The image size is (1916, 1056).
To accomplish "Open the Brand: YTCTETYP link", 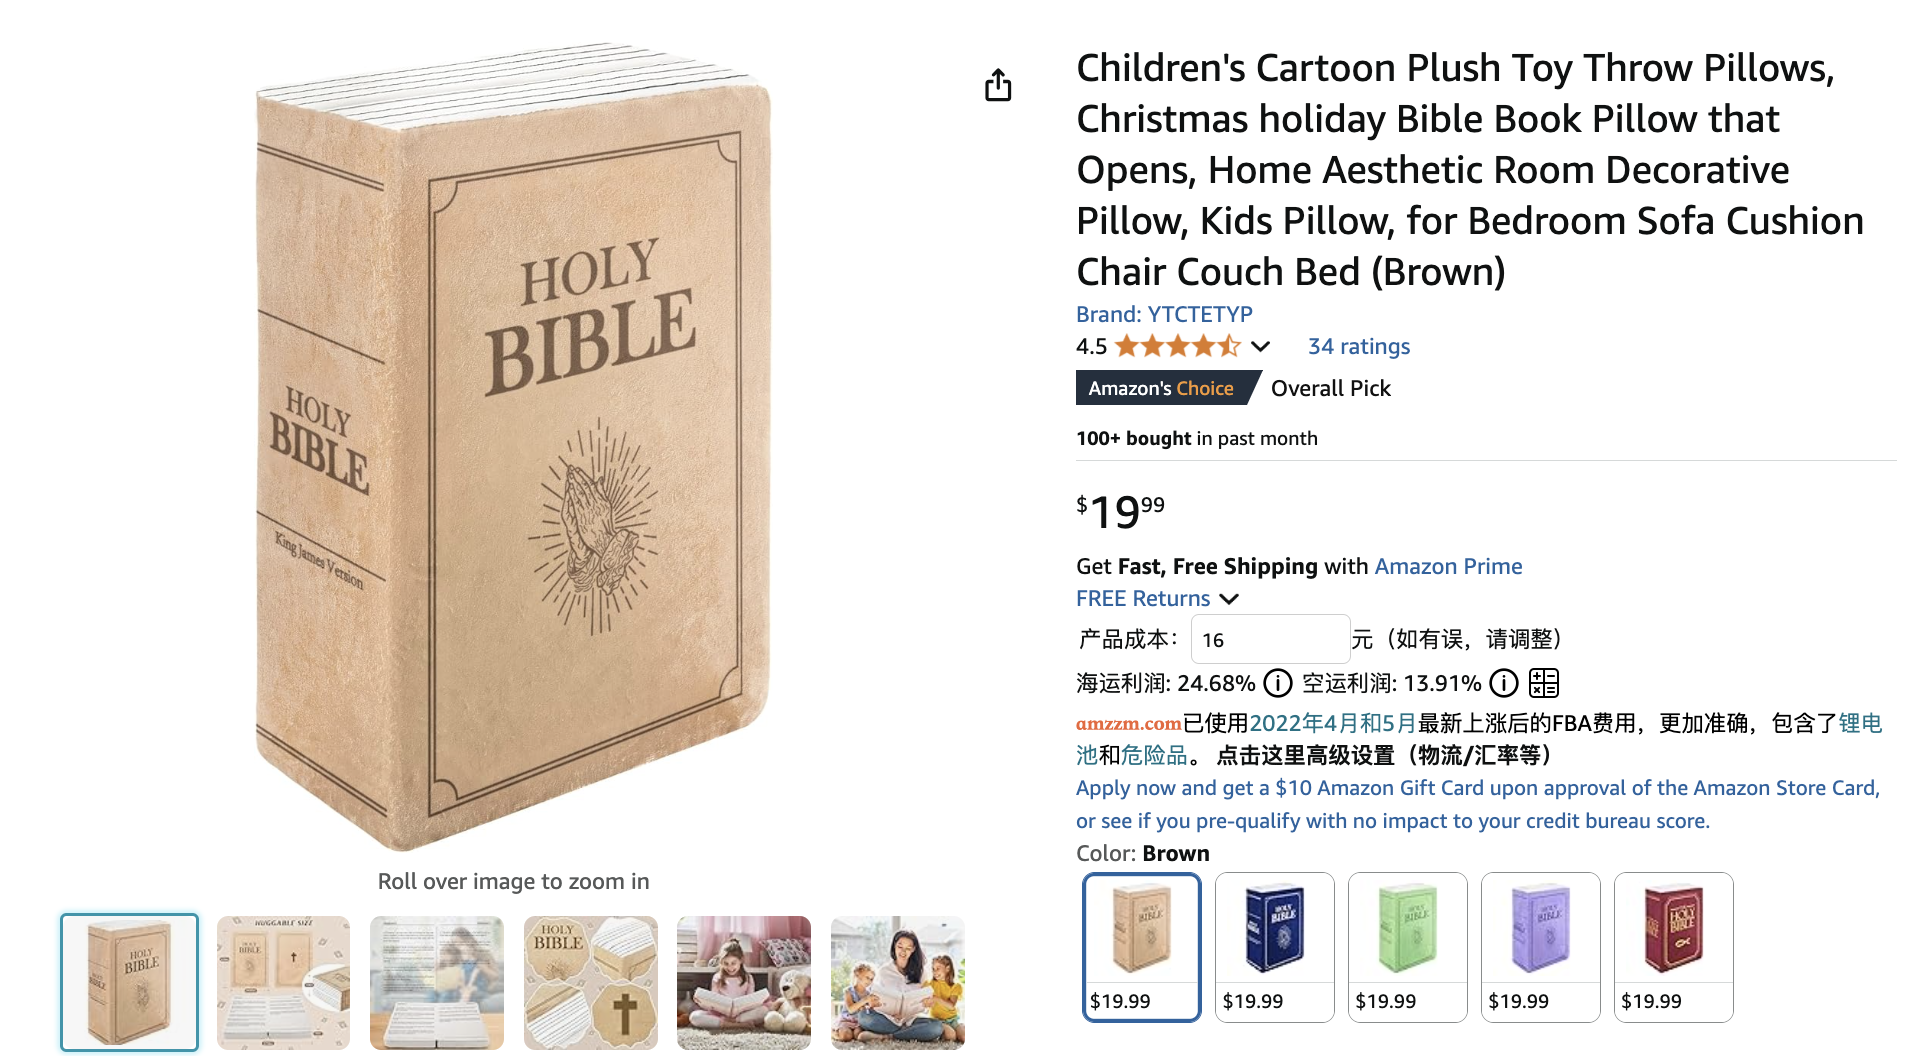I will 1164,314.
